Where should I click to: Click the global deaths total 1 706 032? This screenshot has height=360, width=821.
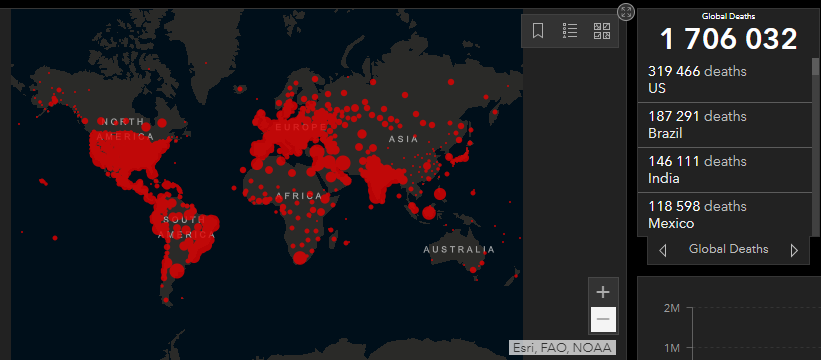[x=728, y=39]
